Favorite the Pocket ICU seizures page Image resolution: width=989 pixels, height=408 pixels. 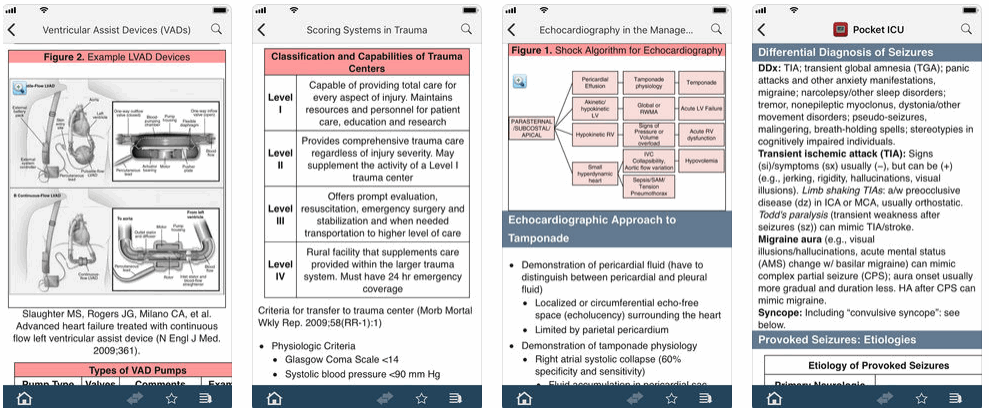(x=921, y=398)
